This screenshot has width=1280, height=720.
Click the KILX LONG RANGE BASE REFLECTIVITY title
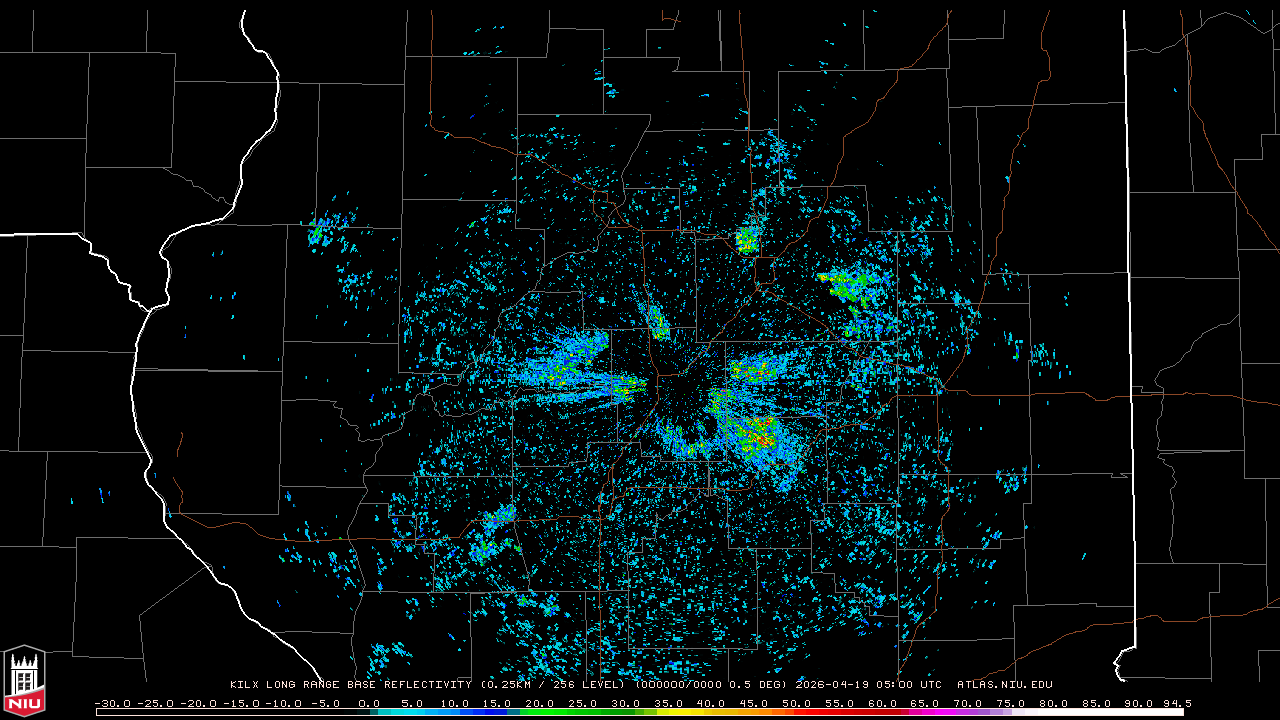[x=350, y=685]
